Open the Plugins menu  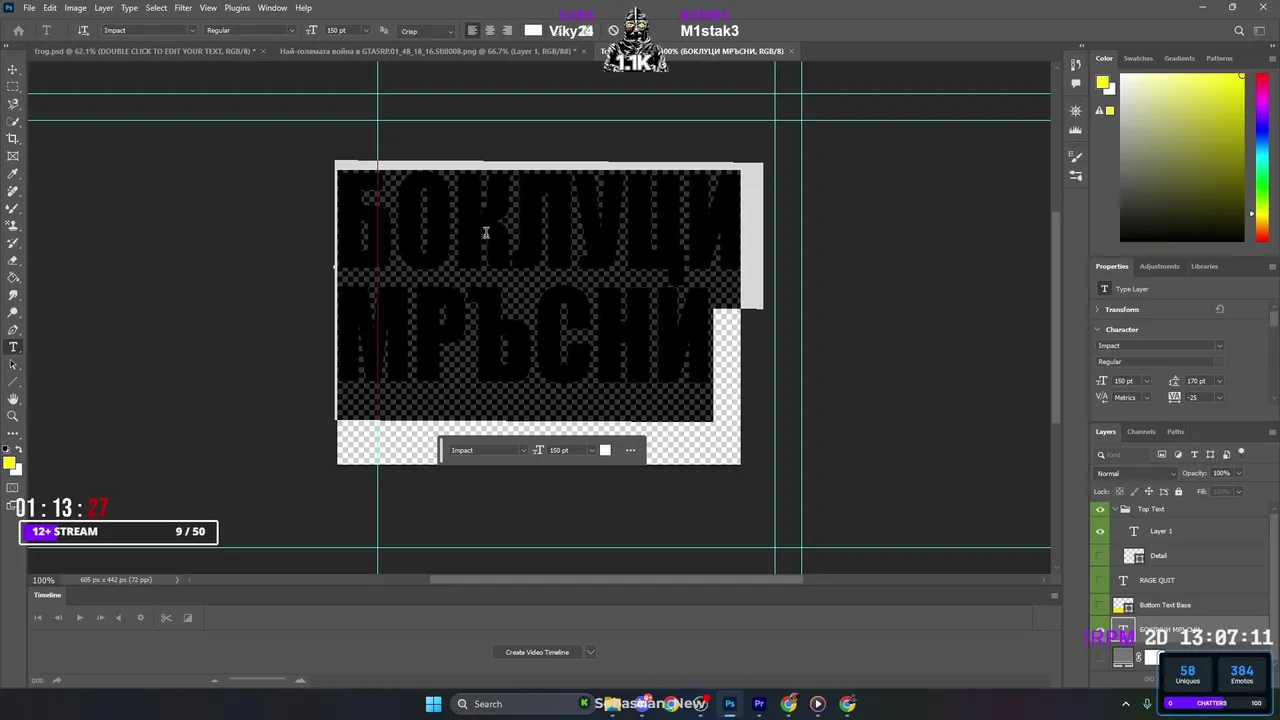point(237,8)
